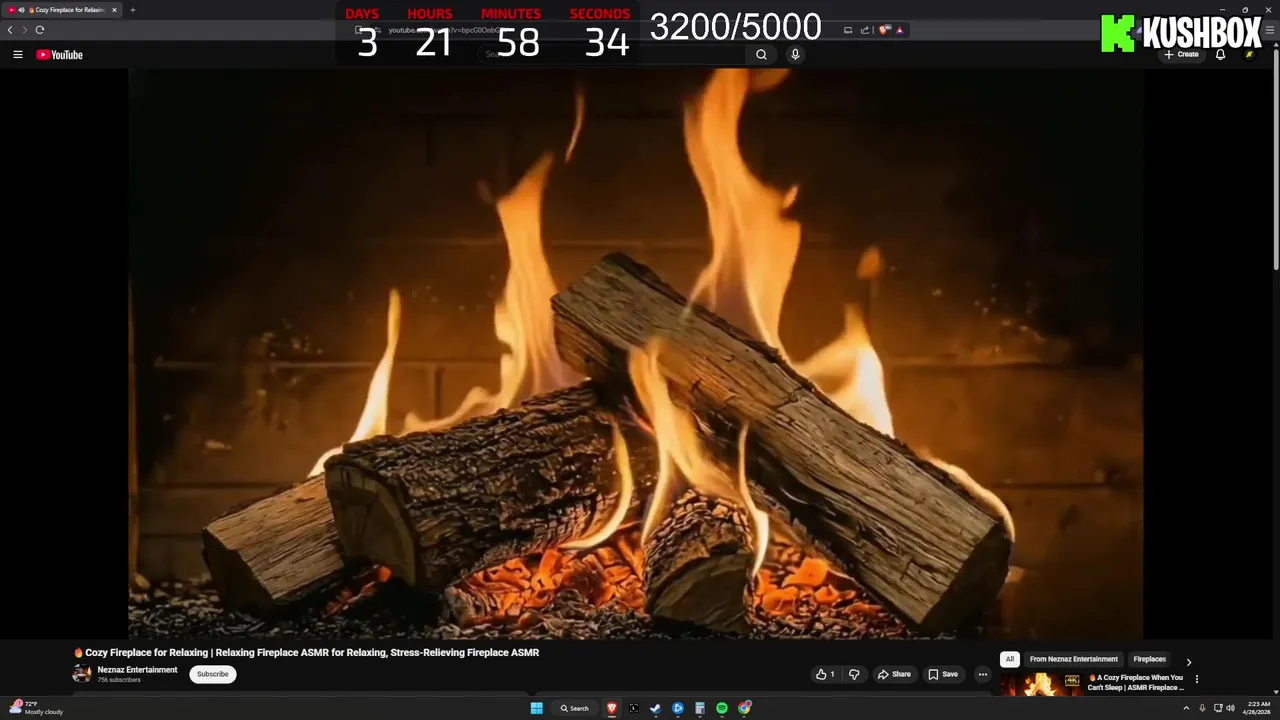Open A Cozy Fireplace recommended video thumbnail
Image resolution: width=1280 pixels, height=720 pixels.
coord(1040,684)
